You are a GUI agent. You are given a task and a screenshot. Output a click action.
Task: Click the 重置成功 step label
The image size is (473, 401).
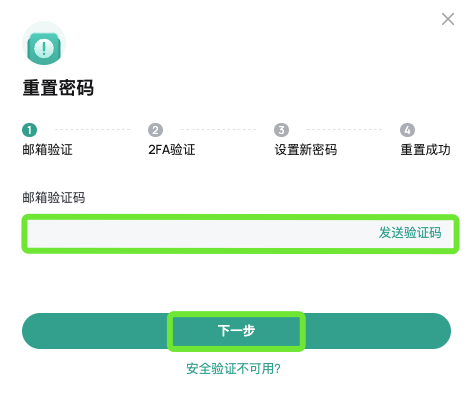(x=425, y=150)
